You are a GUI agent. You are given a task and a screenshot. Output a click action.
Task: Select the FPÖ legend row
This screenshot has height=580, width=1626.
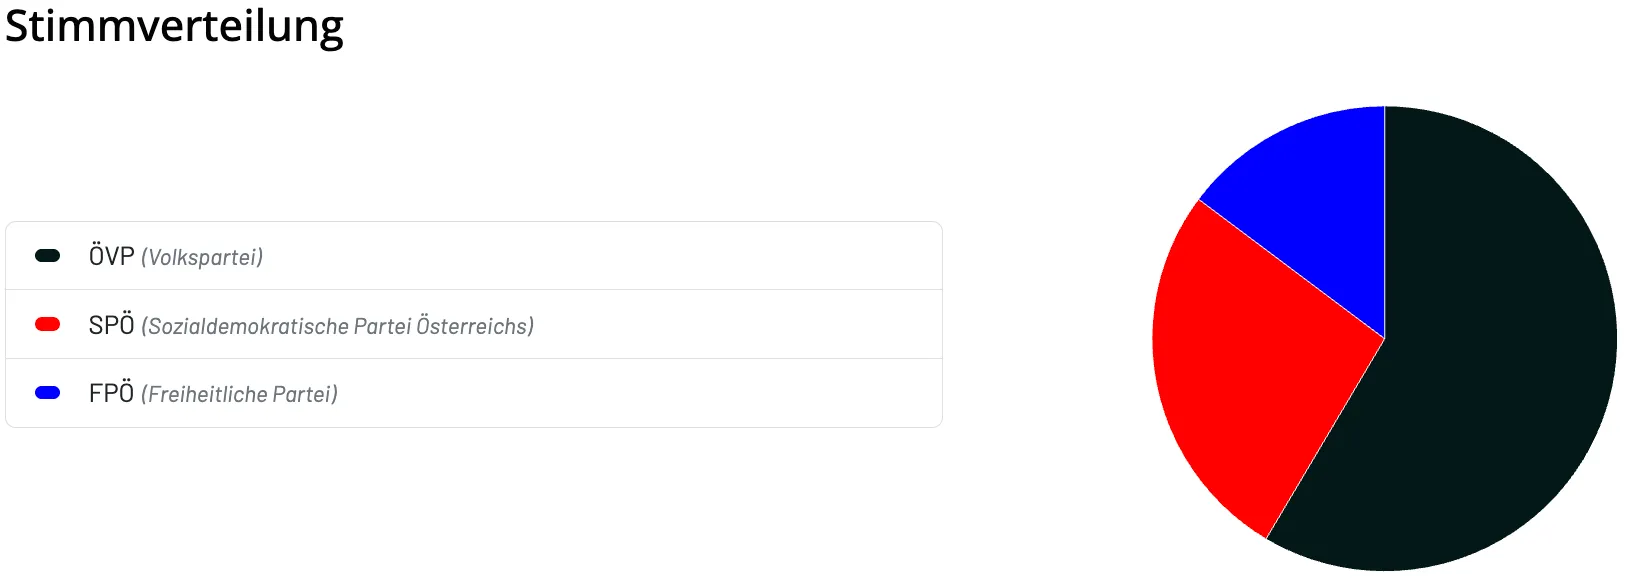pyautogui.click(x=474, y=393)
